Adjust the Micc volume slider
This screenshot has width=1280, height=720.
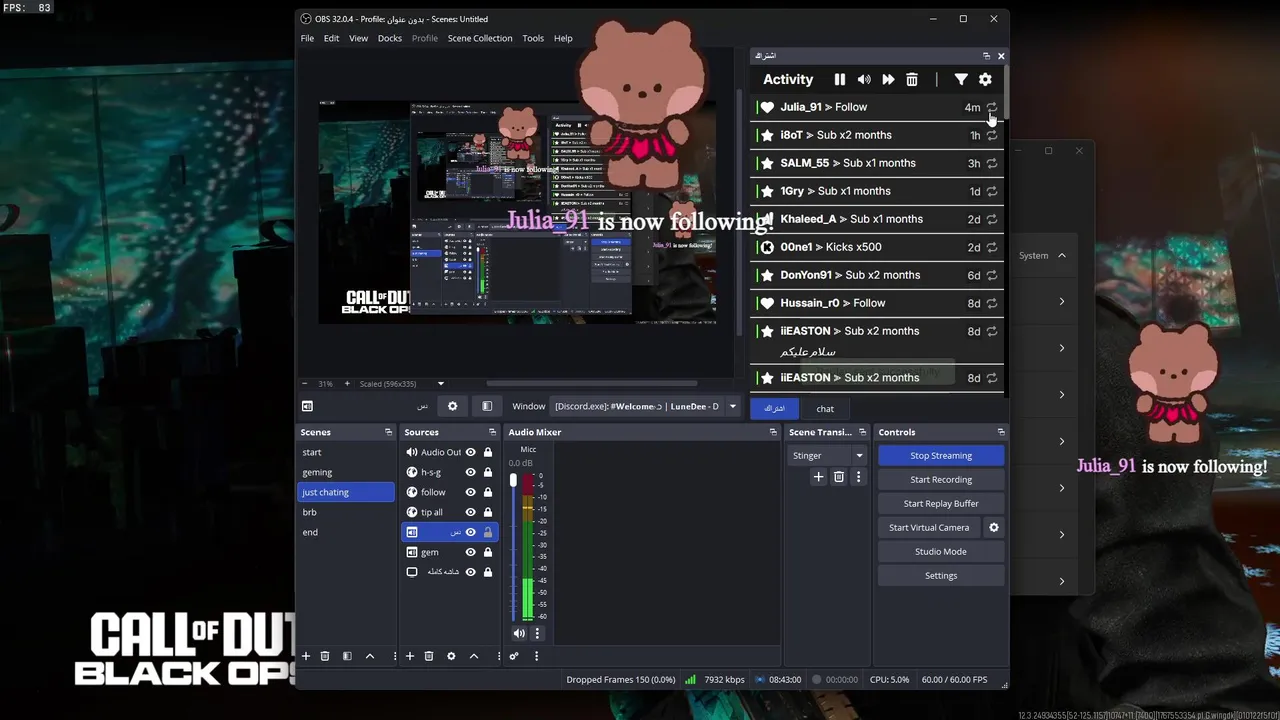tap(513, 480)
